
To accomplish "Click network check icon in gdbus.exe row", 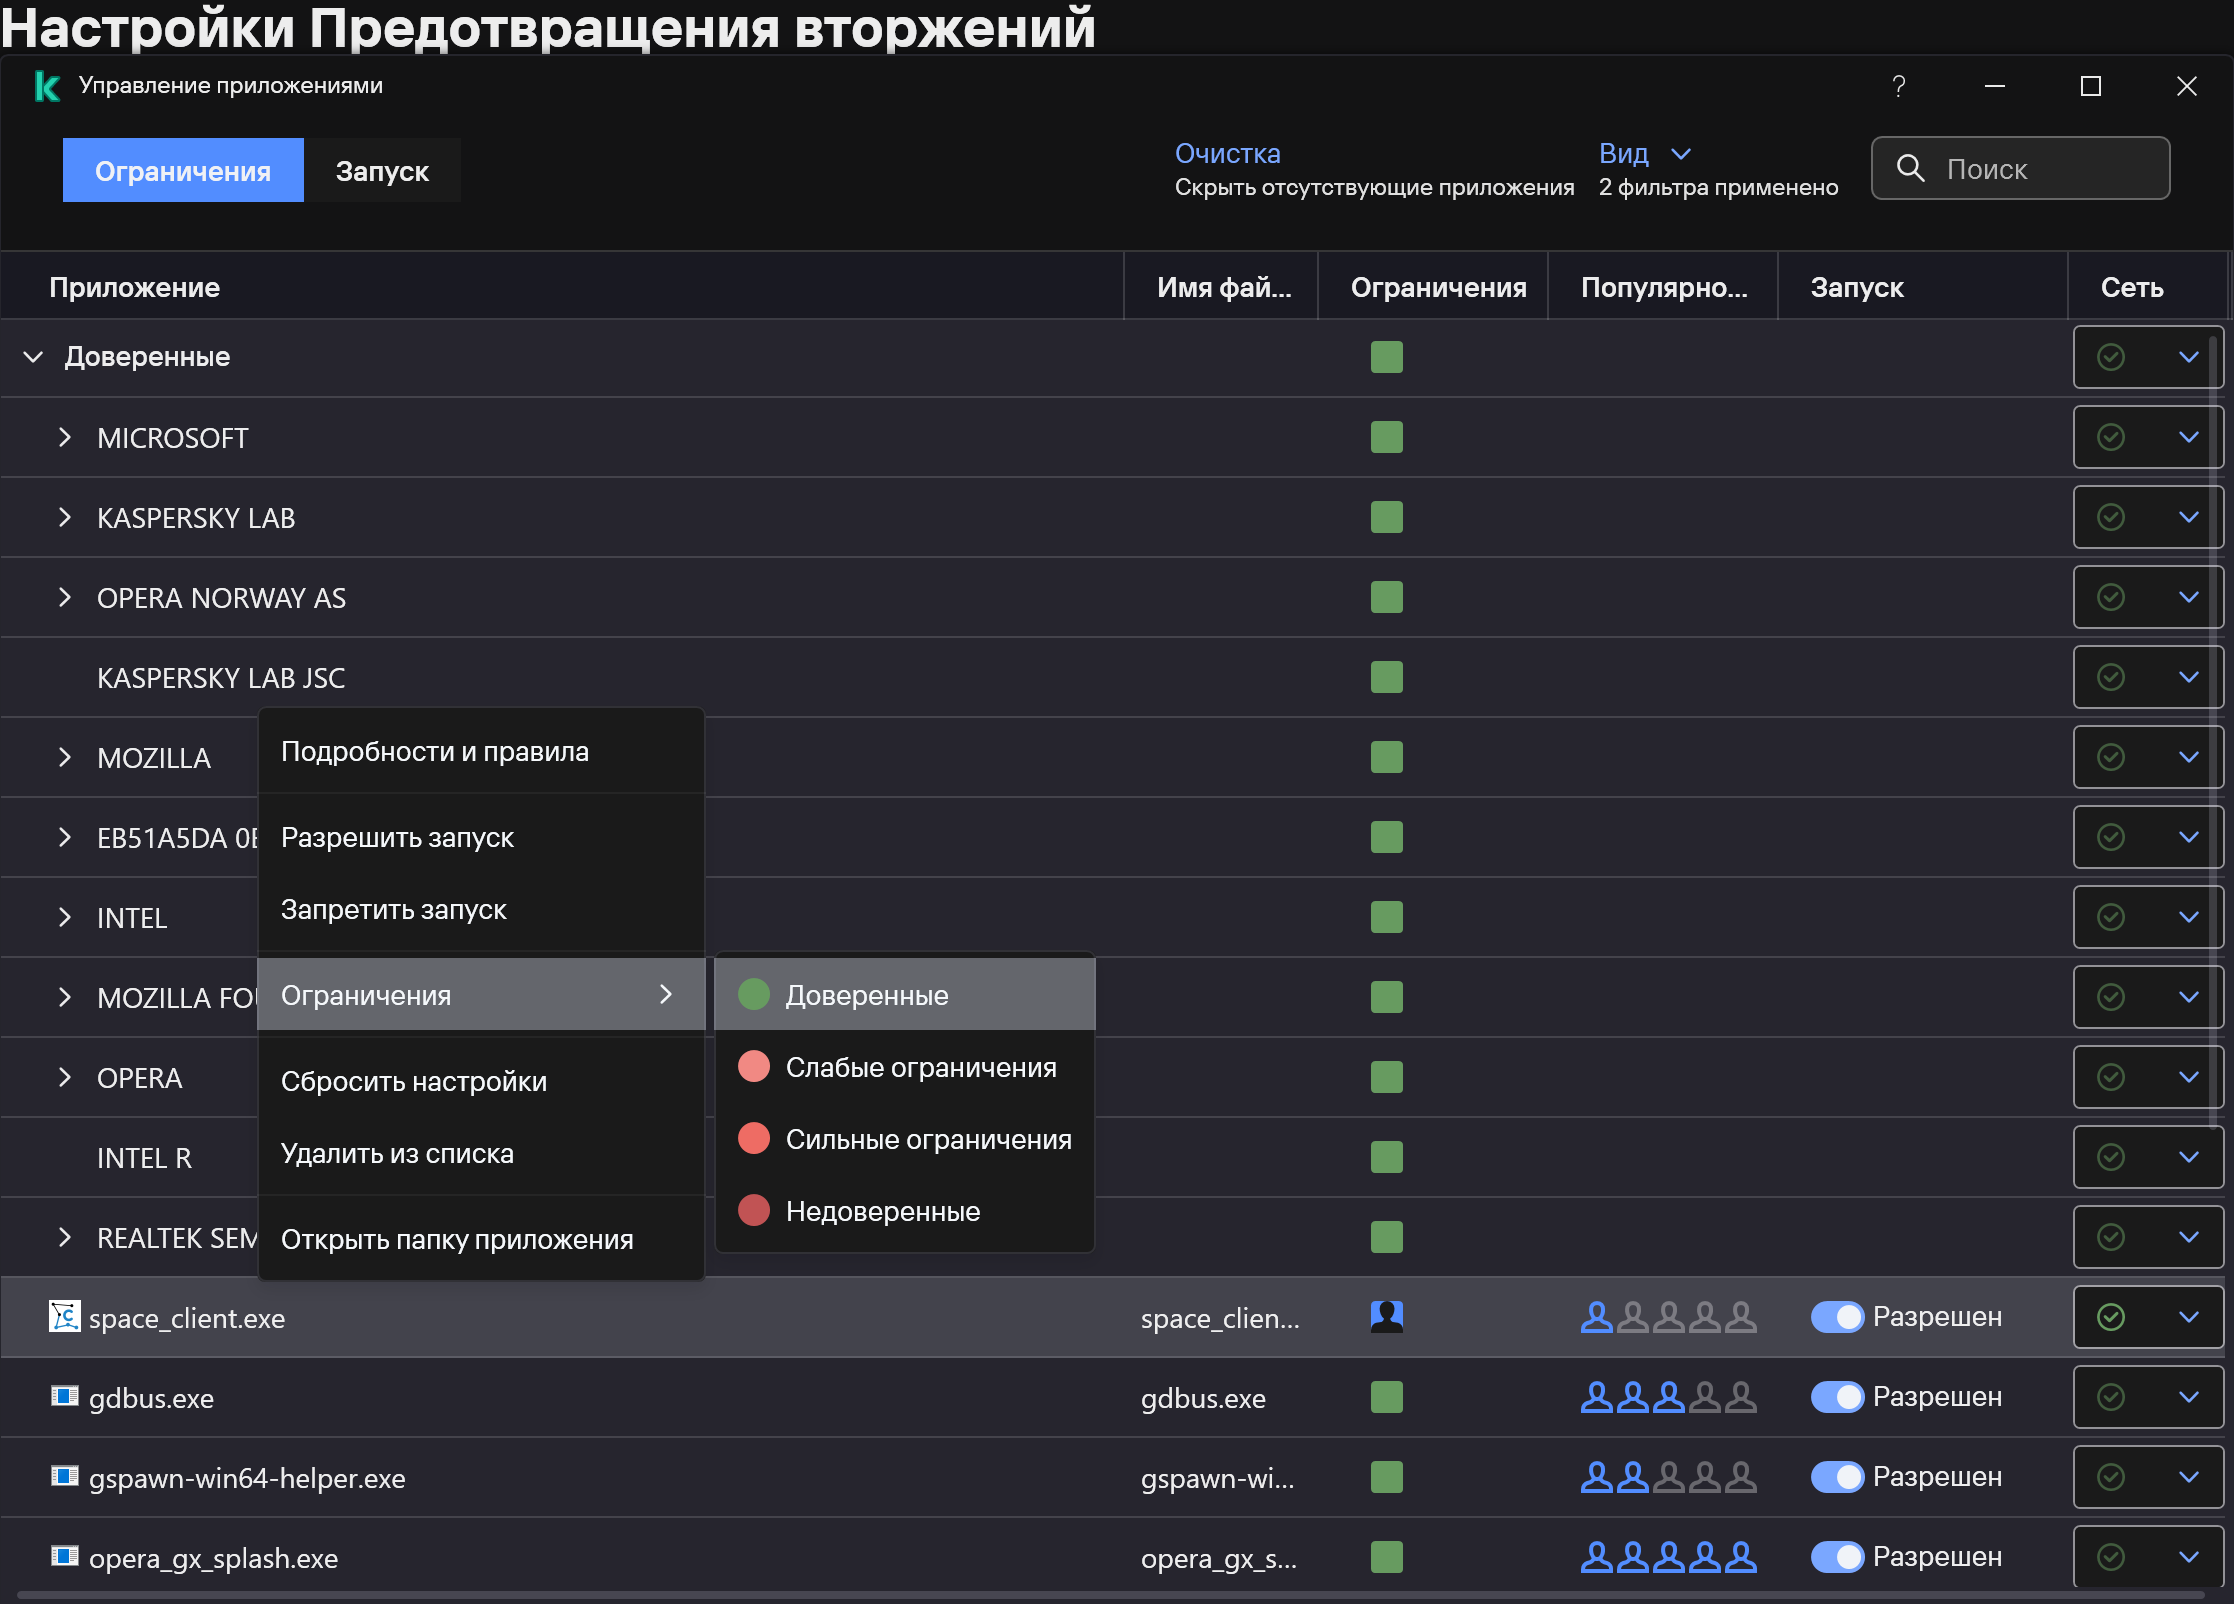I will [2111, 1397].
